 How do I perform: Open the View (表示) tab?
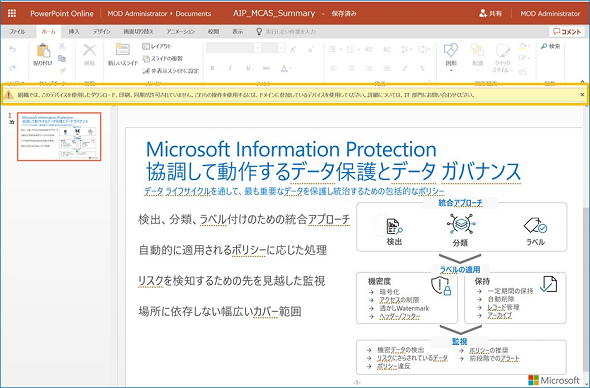coord(237,32)
